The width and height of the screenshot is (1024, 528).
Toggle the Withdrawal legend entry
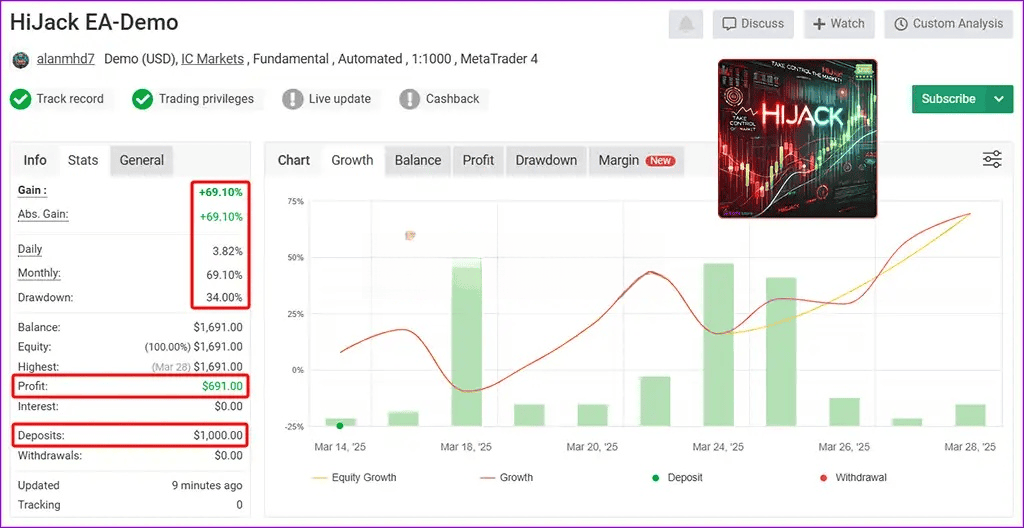tap(853, 478)
